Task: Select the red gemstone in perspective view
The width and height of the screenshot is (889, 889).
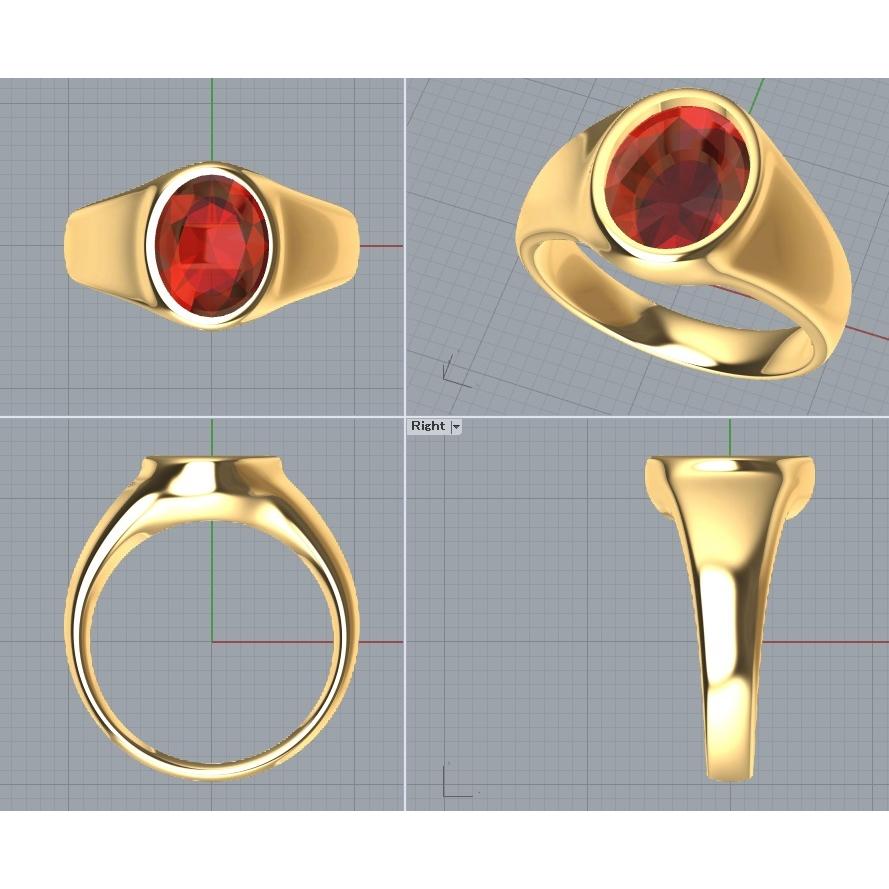Action: 677,177
